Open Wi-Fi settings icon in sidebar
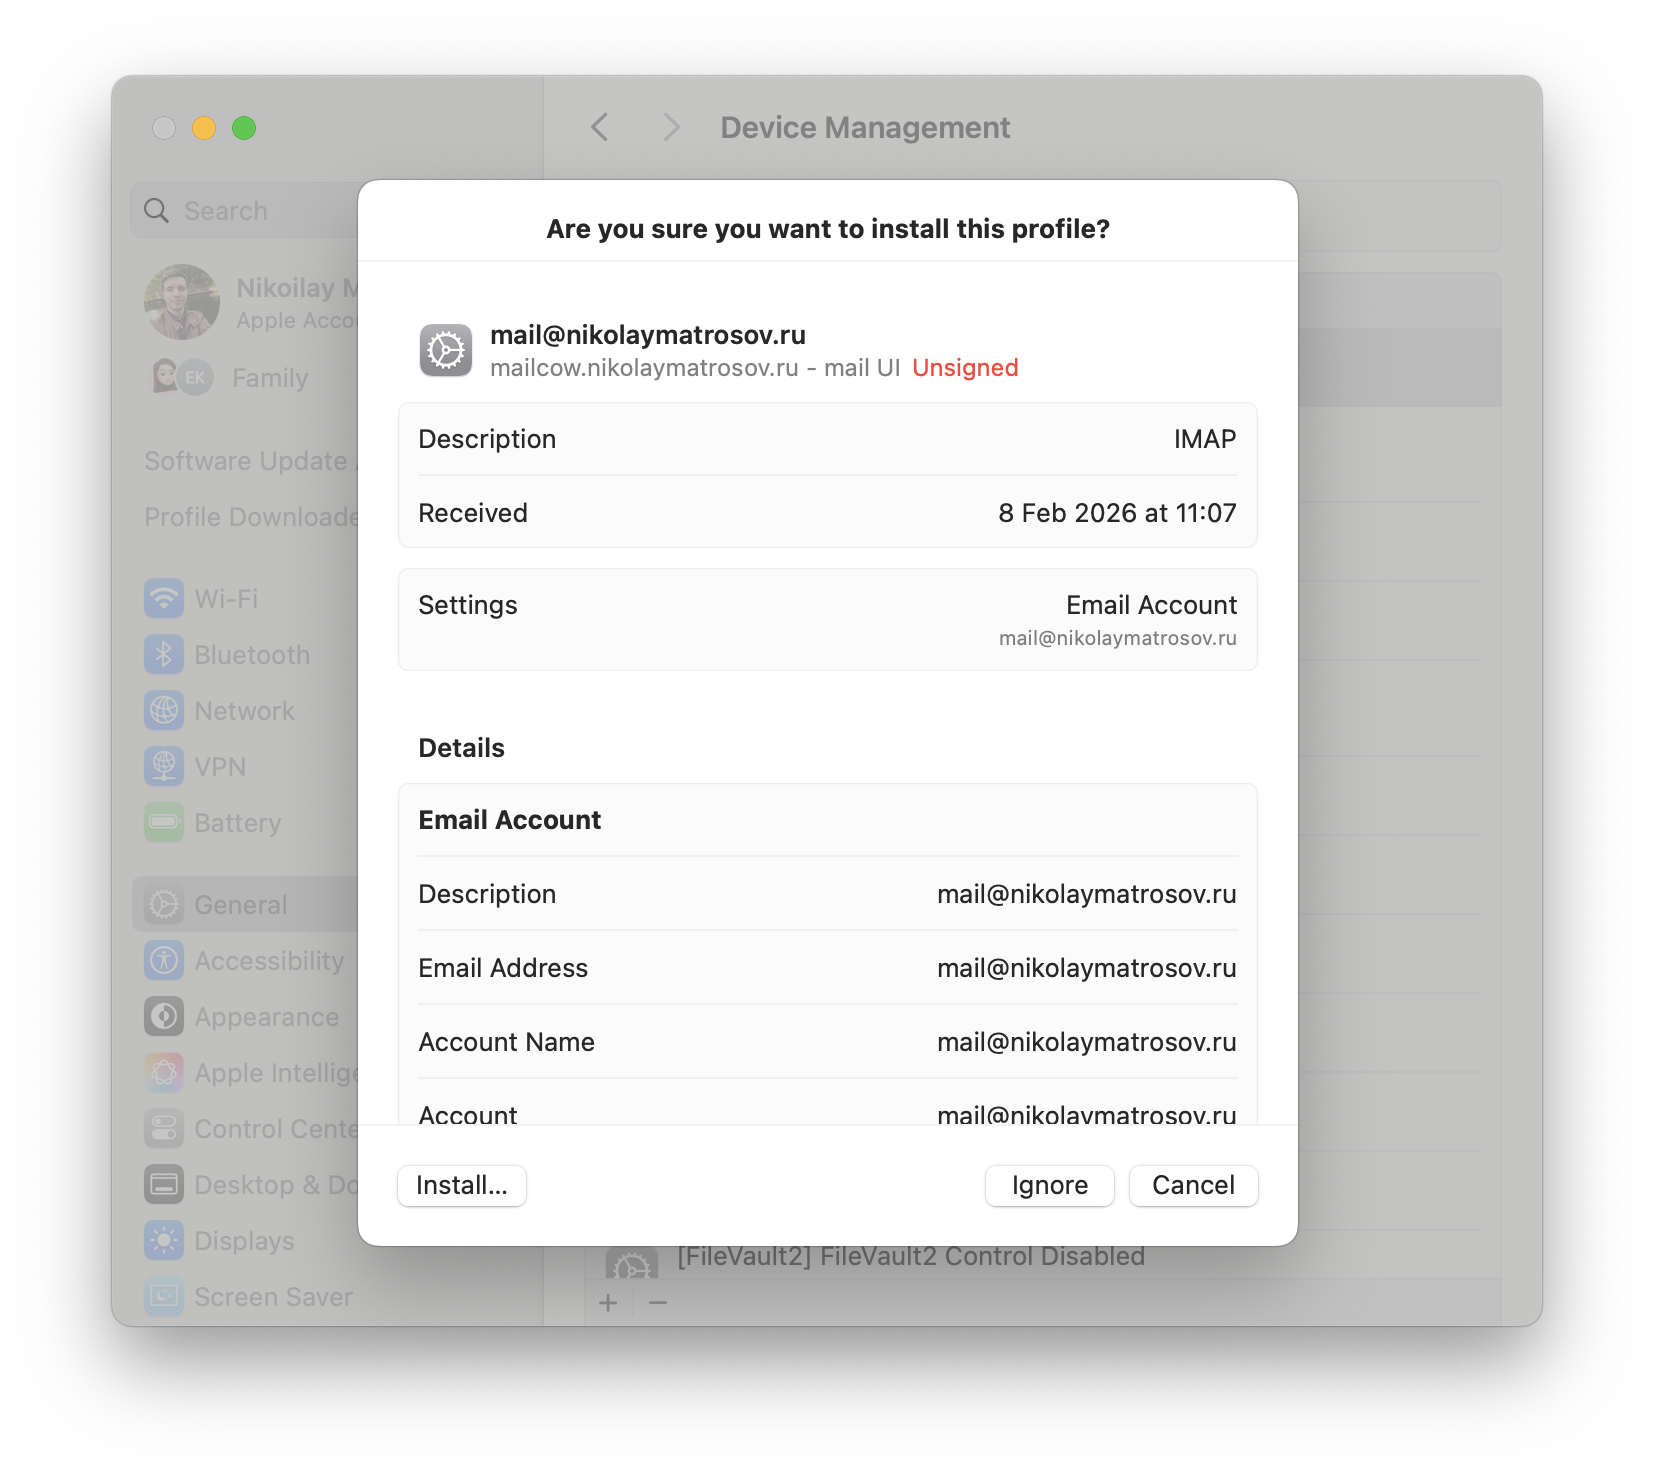Image resolution: width=1654 pixels, height=1474 pixels. [x=164, y=599]
